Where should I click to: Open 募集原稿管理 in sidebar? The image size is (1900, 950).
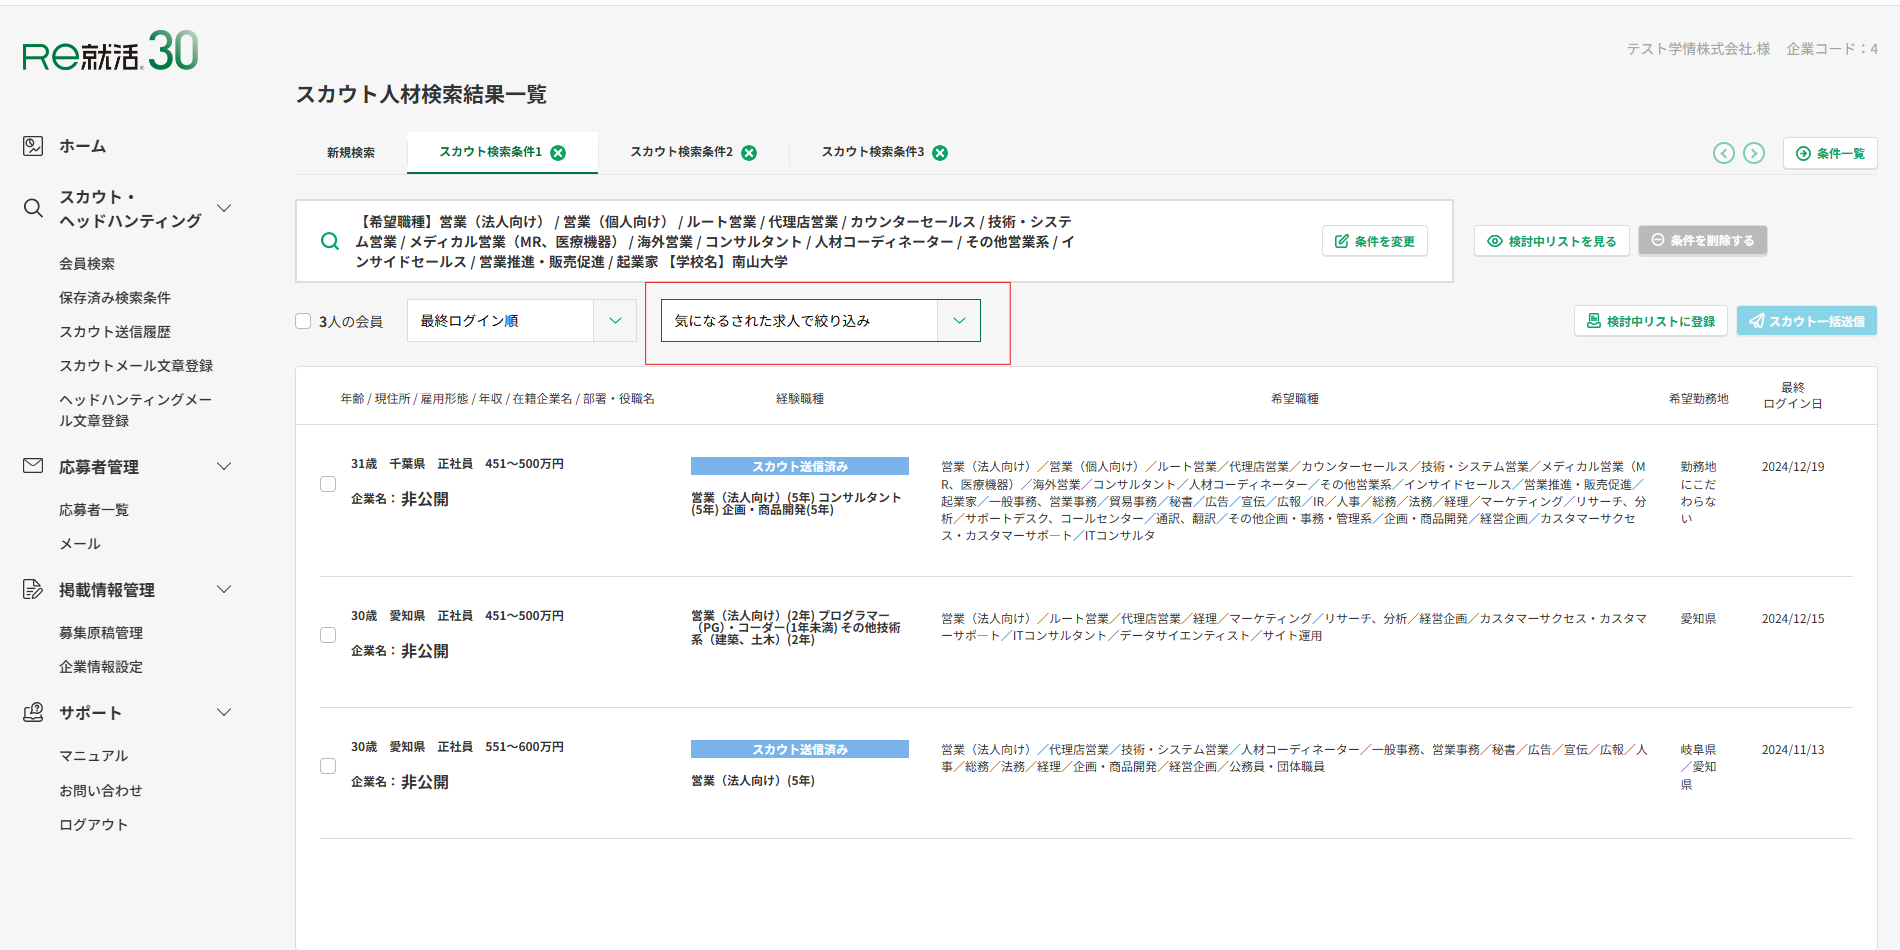pos(101,633)
